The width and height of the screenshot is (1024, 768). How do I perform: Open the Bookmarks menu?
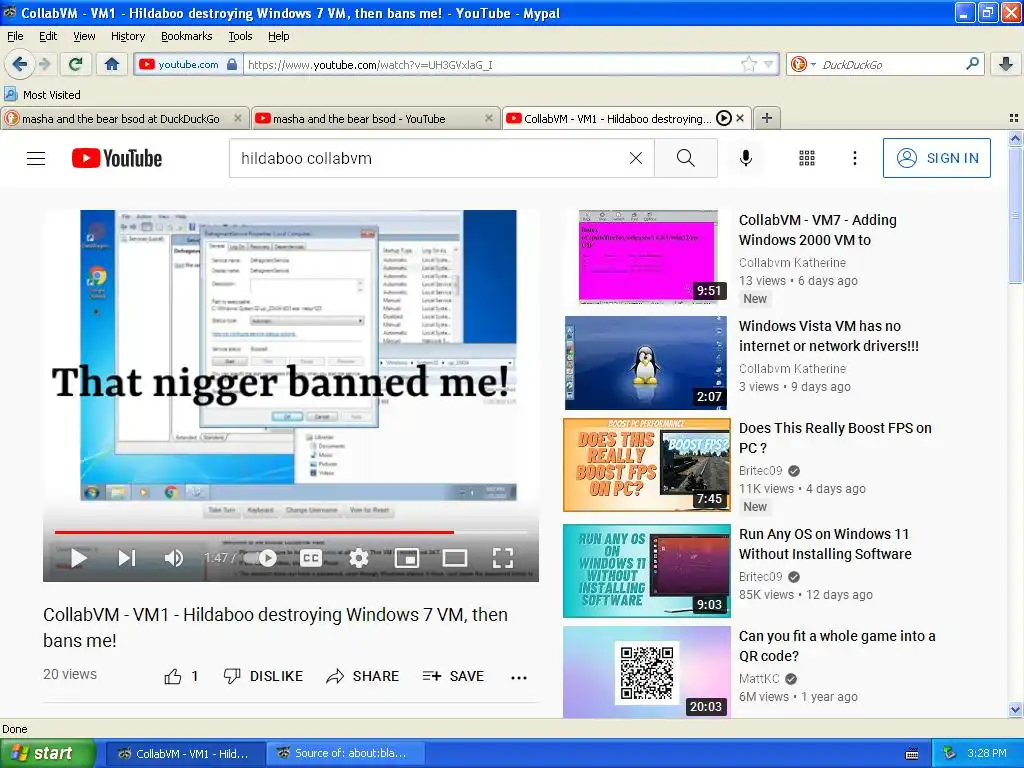[186, 36]
